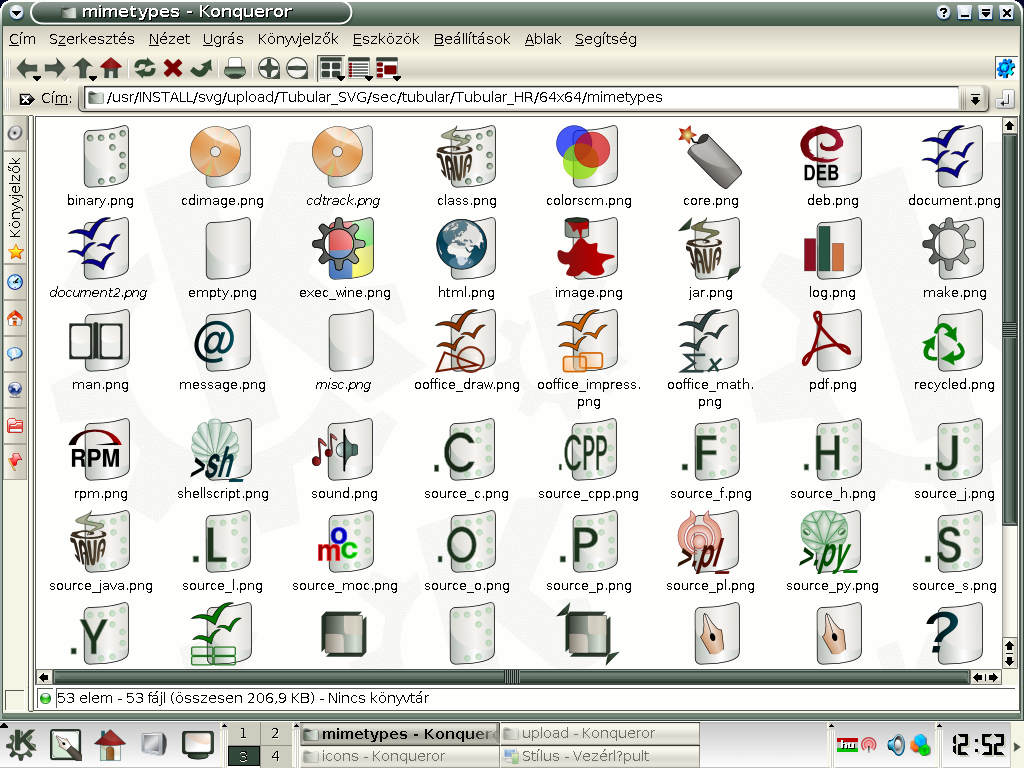
Task: Select the message.png file
Action: pyautogui.click(x=222, y=351)
